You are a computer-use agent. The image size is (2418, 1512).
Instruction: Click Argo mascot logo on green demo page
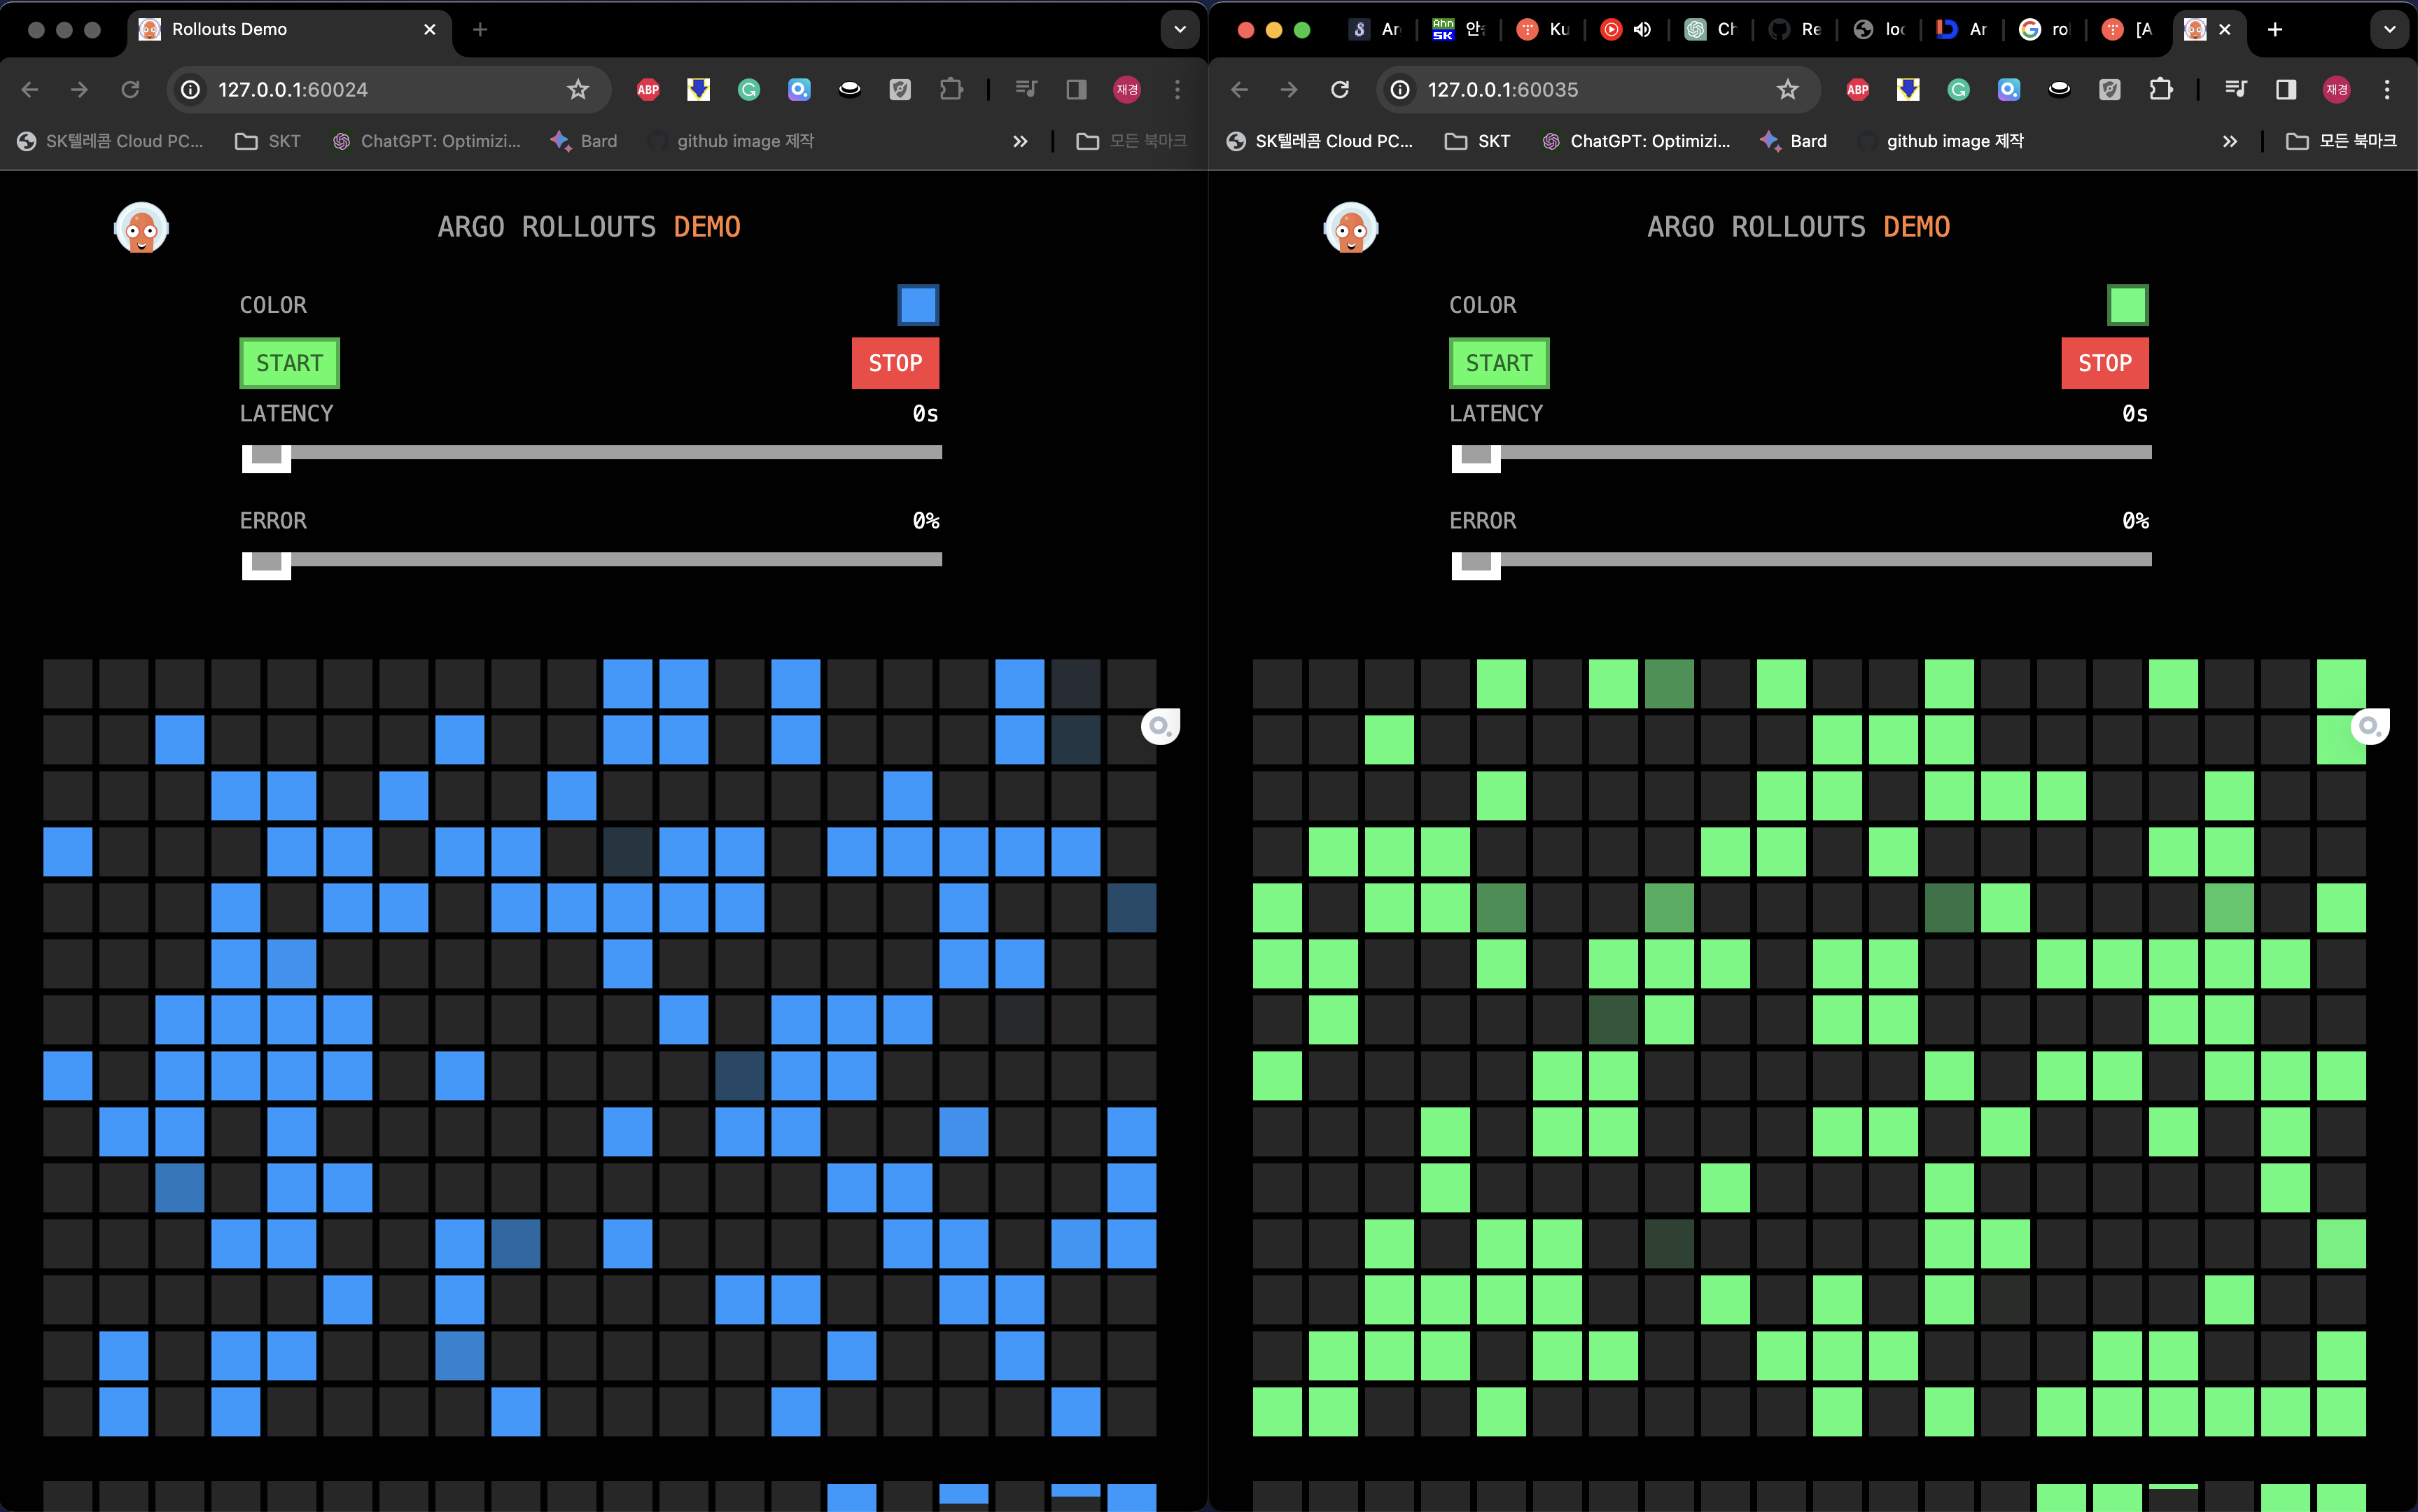(1351, 228)
